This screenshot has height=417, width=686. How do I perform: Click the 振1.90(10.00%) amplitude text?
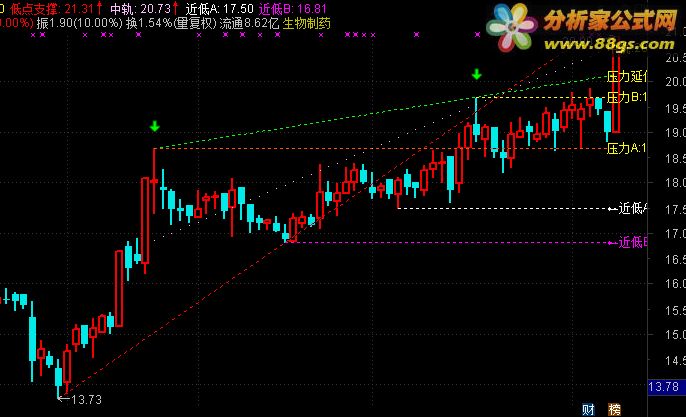[80, 23]
